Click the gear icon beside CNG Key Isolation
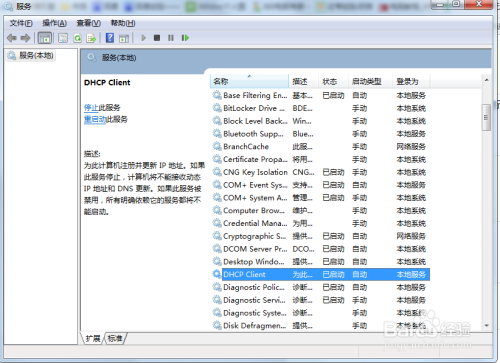500x363 pixels. [x=217, y=172]
